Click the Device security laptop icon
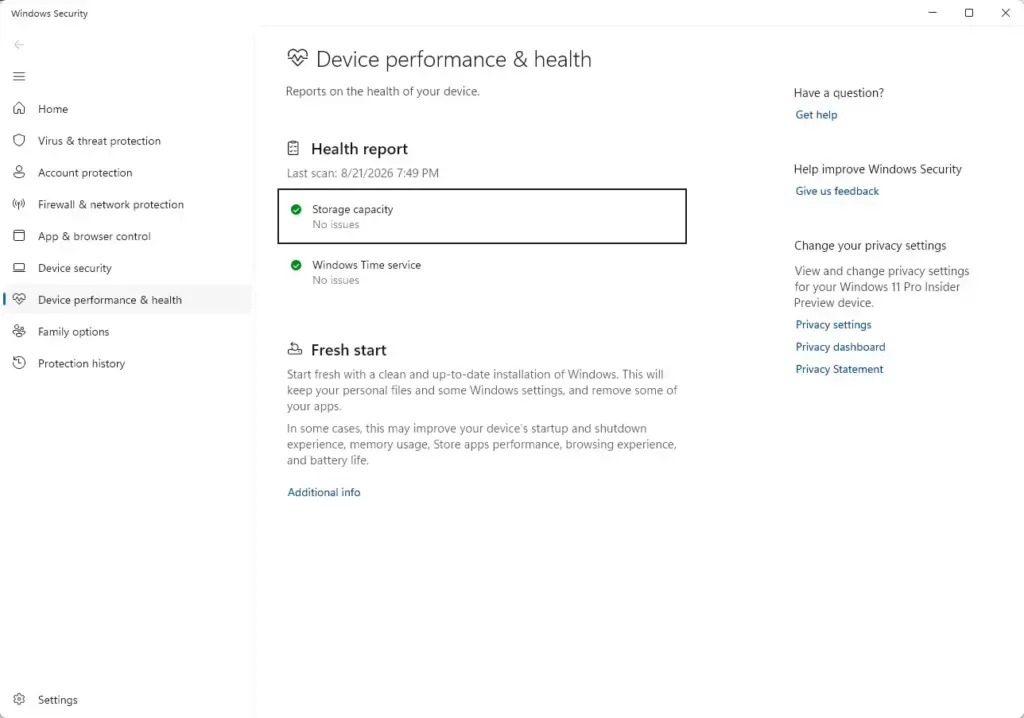1024x718 pixels. click(19, 268)
